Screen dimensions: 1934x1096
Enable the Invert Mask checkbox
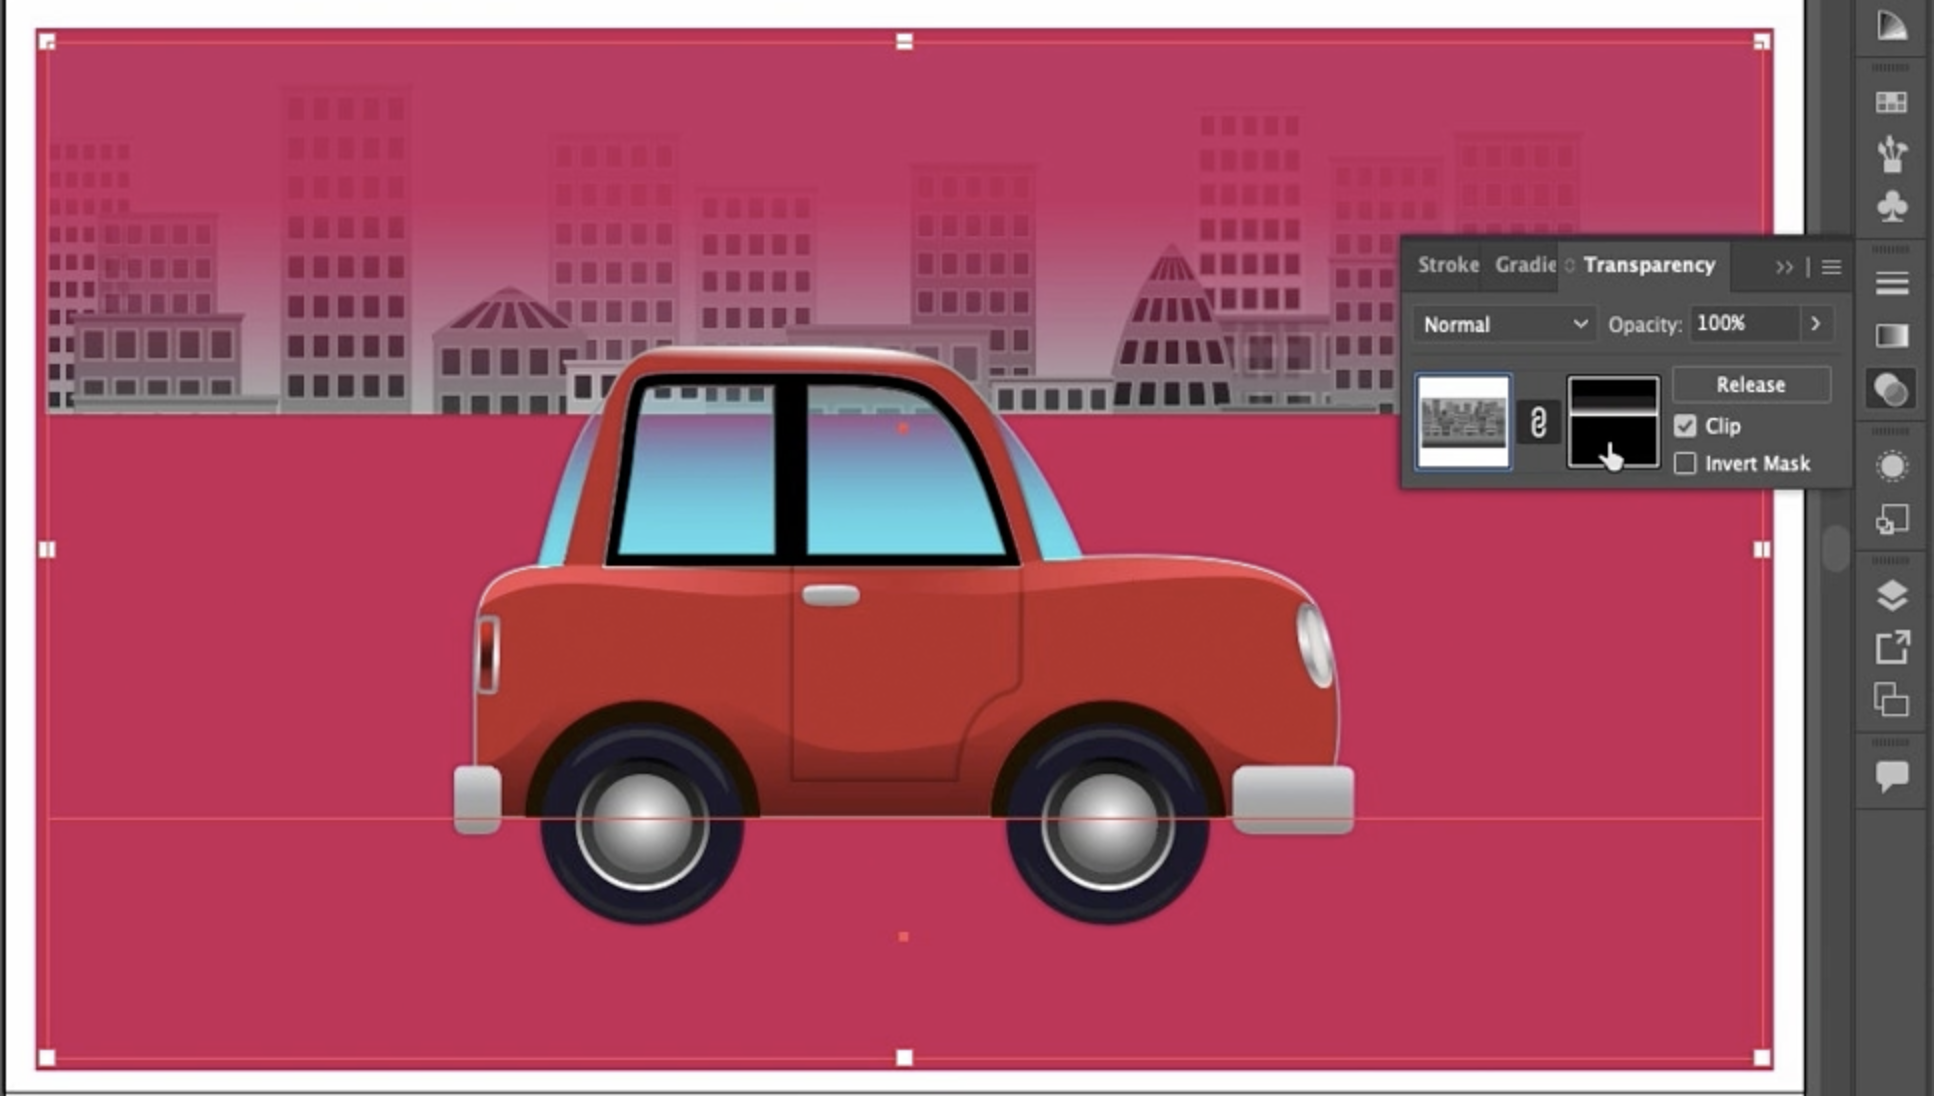[x=1686, y=464]
